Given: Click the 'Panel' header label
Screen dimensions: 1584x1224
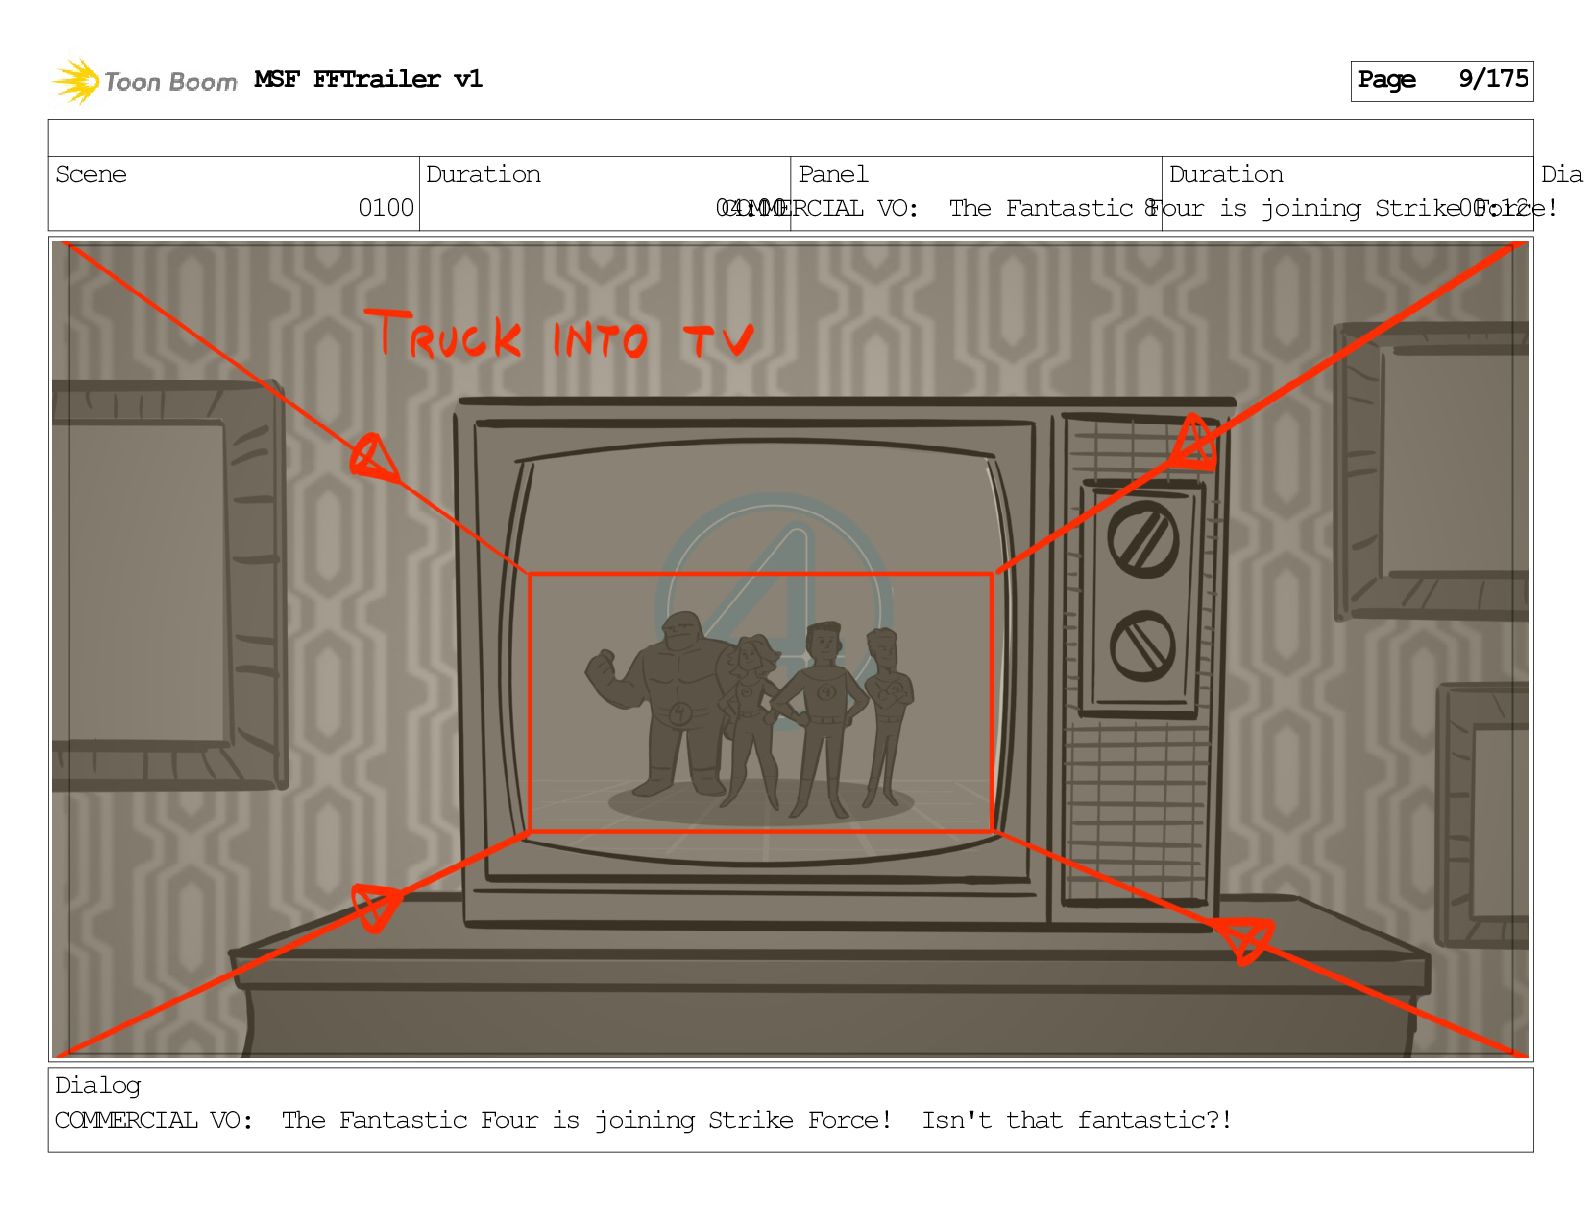Looking at the screenshot, I should click(833, 174).
